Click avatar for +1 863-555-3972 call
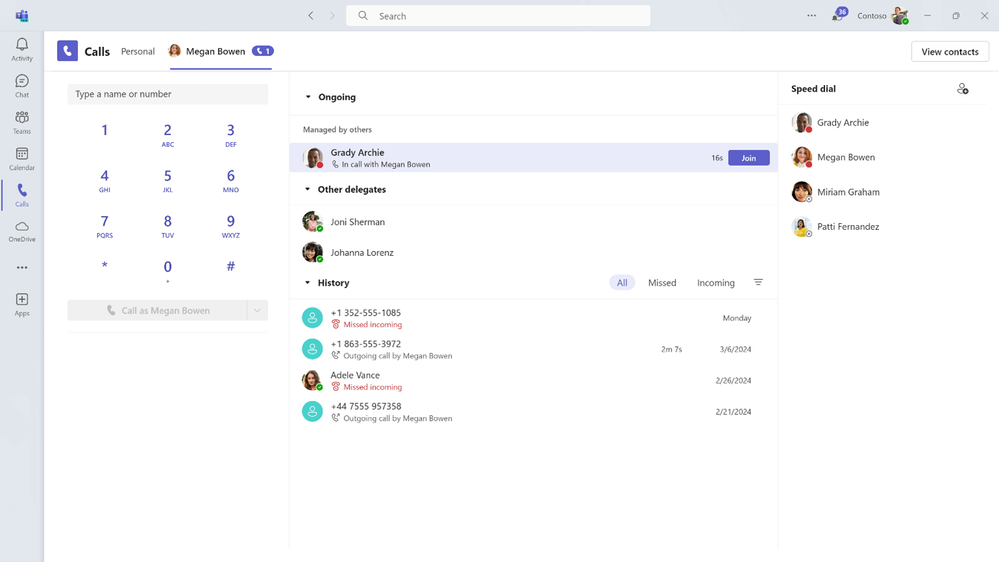The image size is (999, 562). (312, 349)
